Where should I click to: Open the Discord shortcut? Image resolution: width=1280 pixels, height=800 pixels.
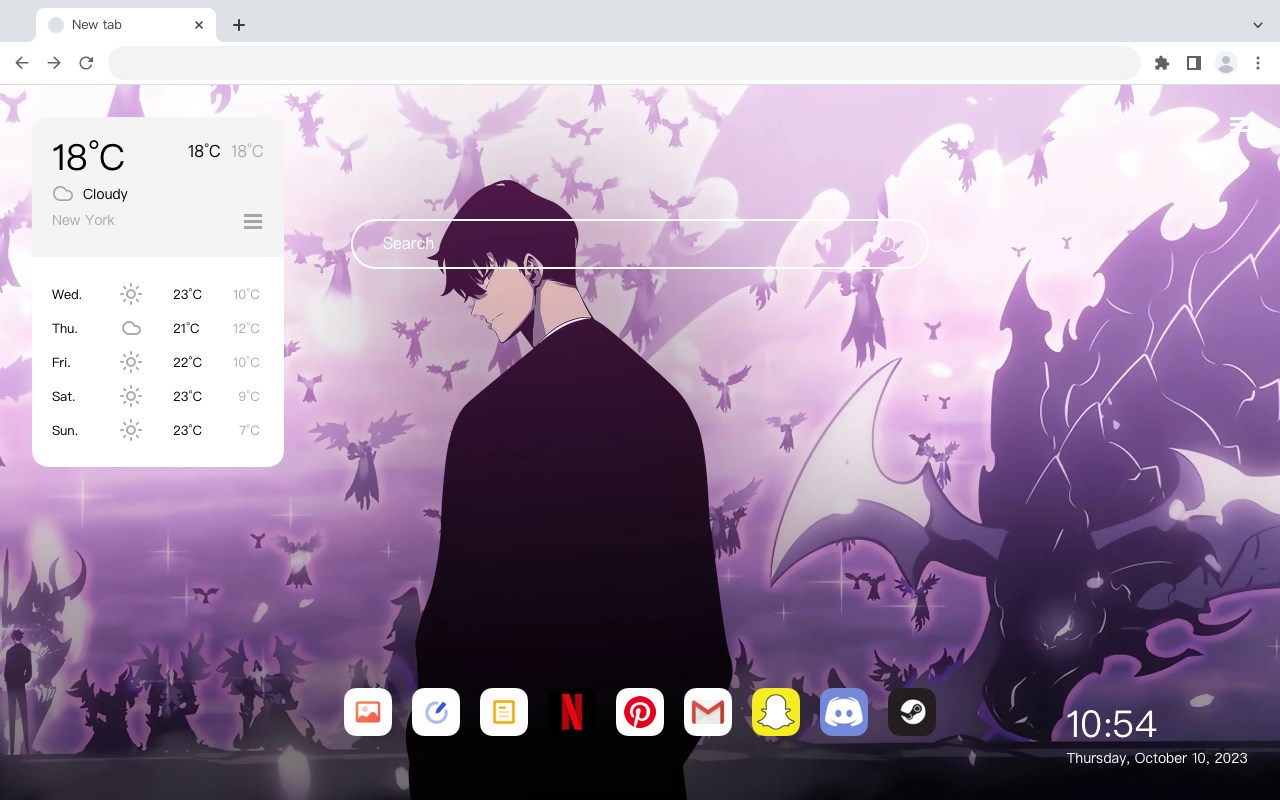(x=844, y=712)
